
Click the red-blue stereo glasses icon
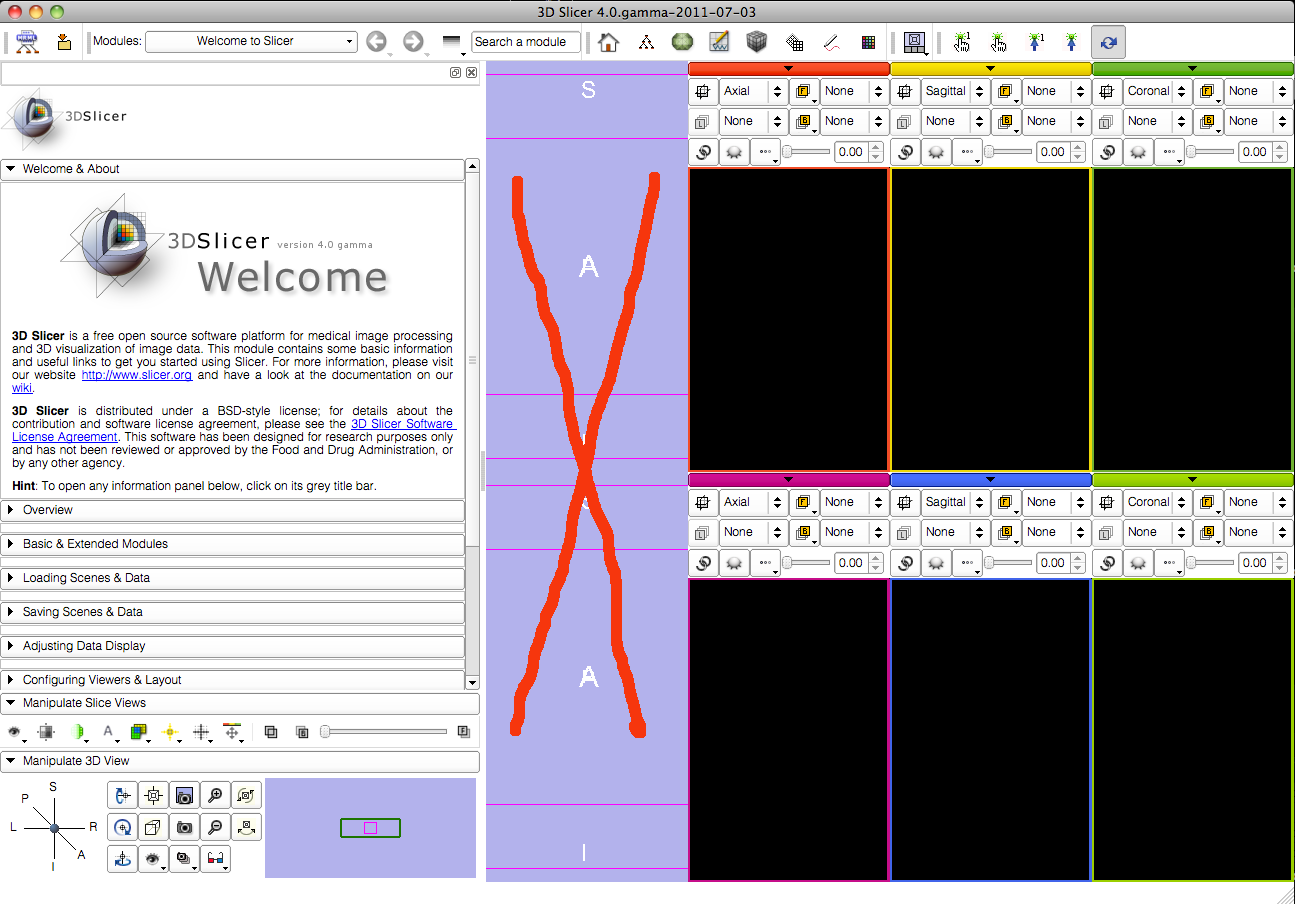pyautogui.click(x=215, y=859)
